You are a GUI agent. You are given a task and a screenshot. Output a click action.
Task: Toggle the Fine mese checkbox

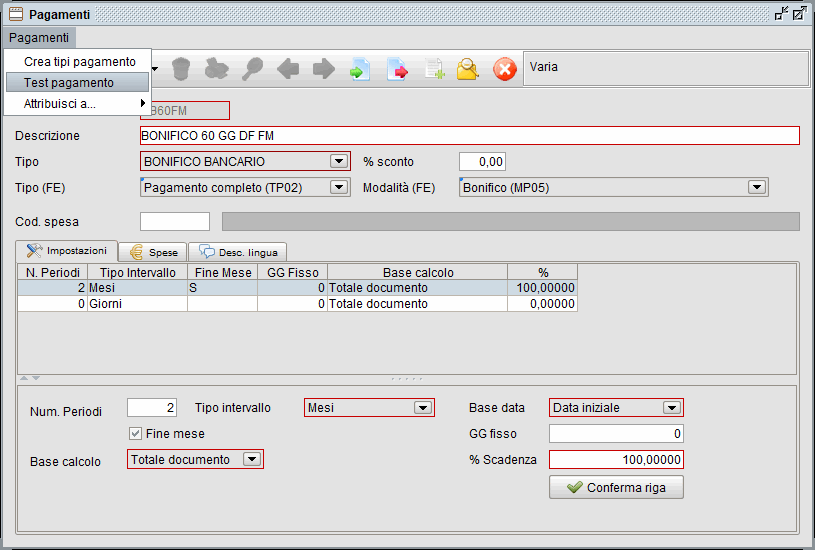pos(136,434)
